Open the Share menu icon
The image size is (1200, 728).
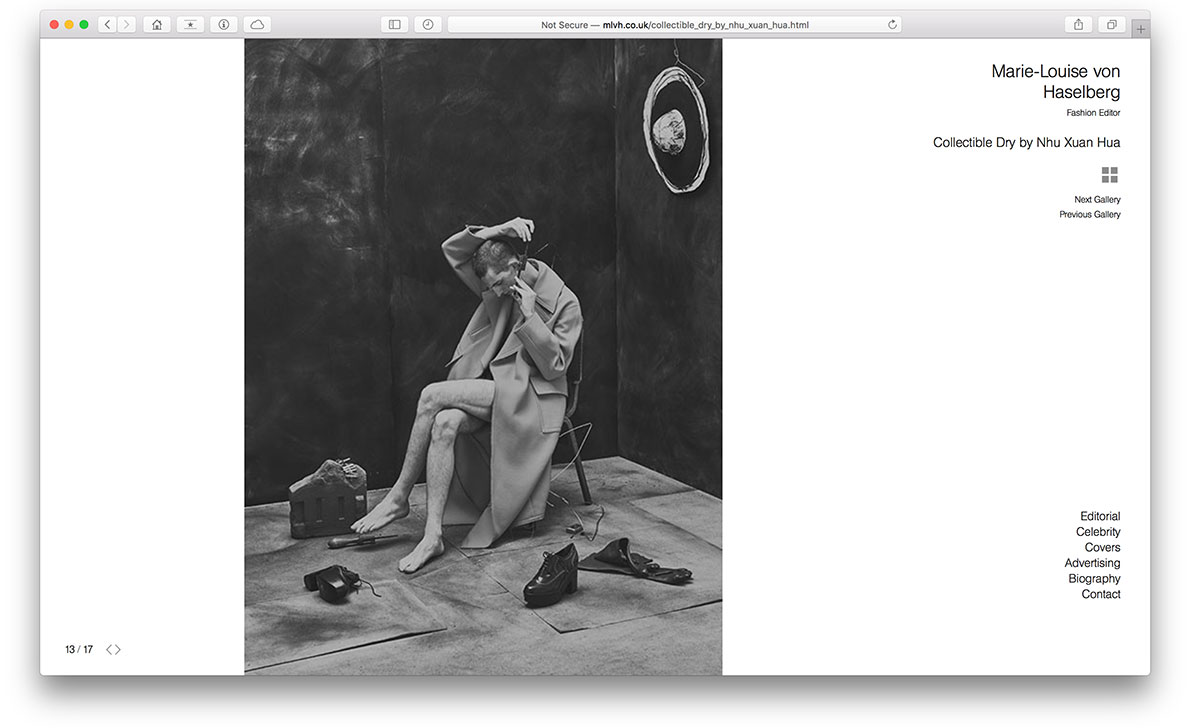(x=1078, y=24)
